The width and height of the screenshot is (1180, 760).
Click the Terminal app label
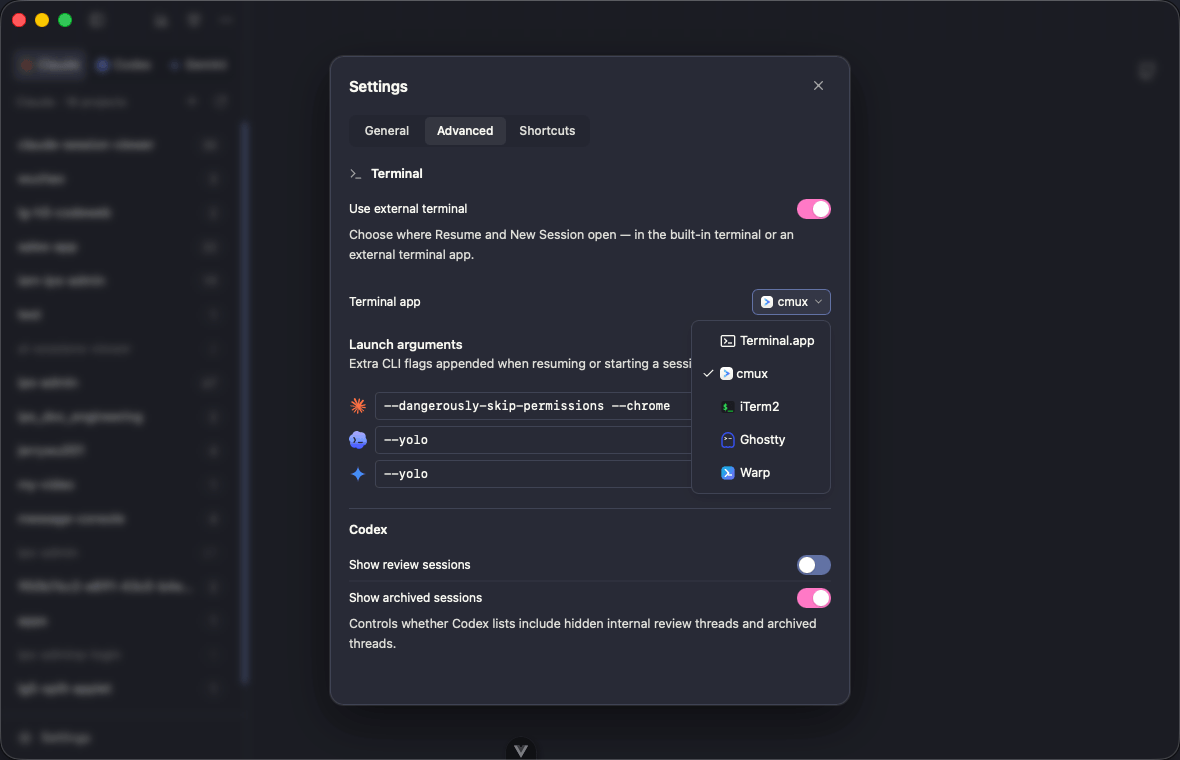tap(385, 302)
